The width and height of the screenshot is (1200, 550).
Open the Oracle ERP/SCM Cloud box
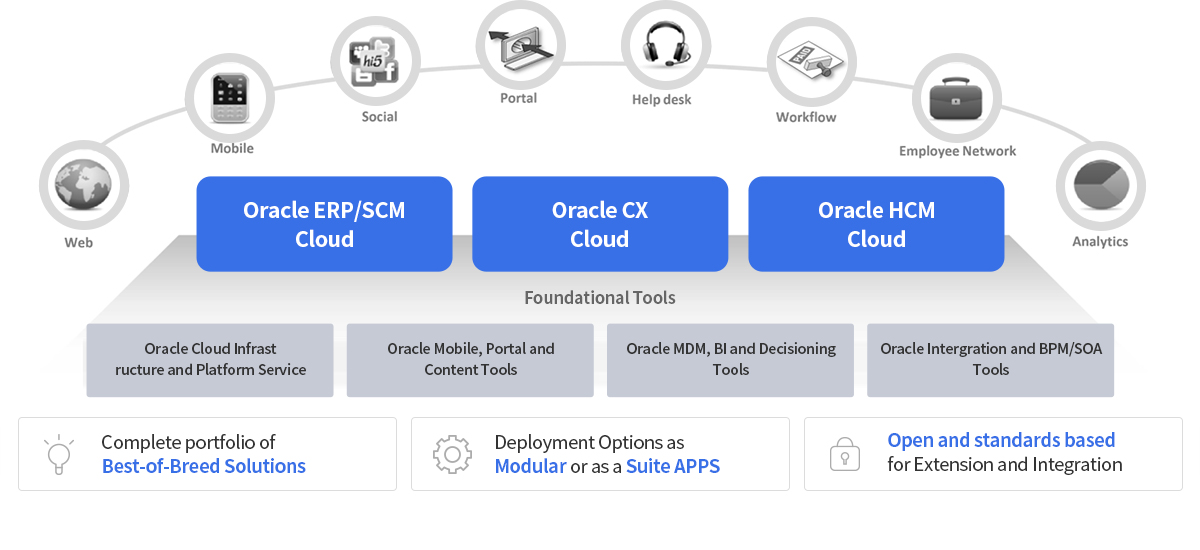[324, 224]
